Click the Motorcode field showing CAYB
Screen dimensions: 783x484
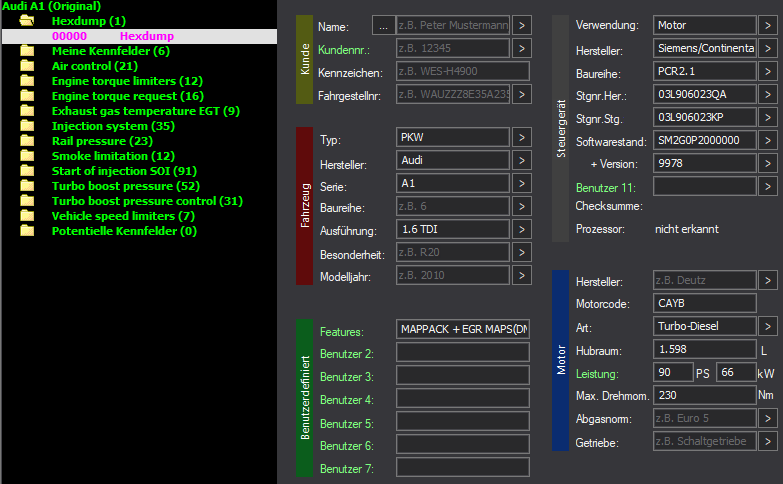tap(705, 303)
